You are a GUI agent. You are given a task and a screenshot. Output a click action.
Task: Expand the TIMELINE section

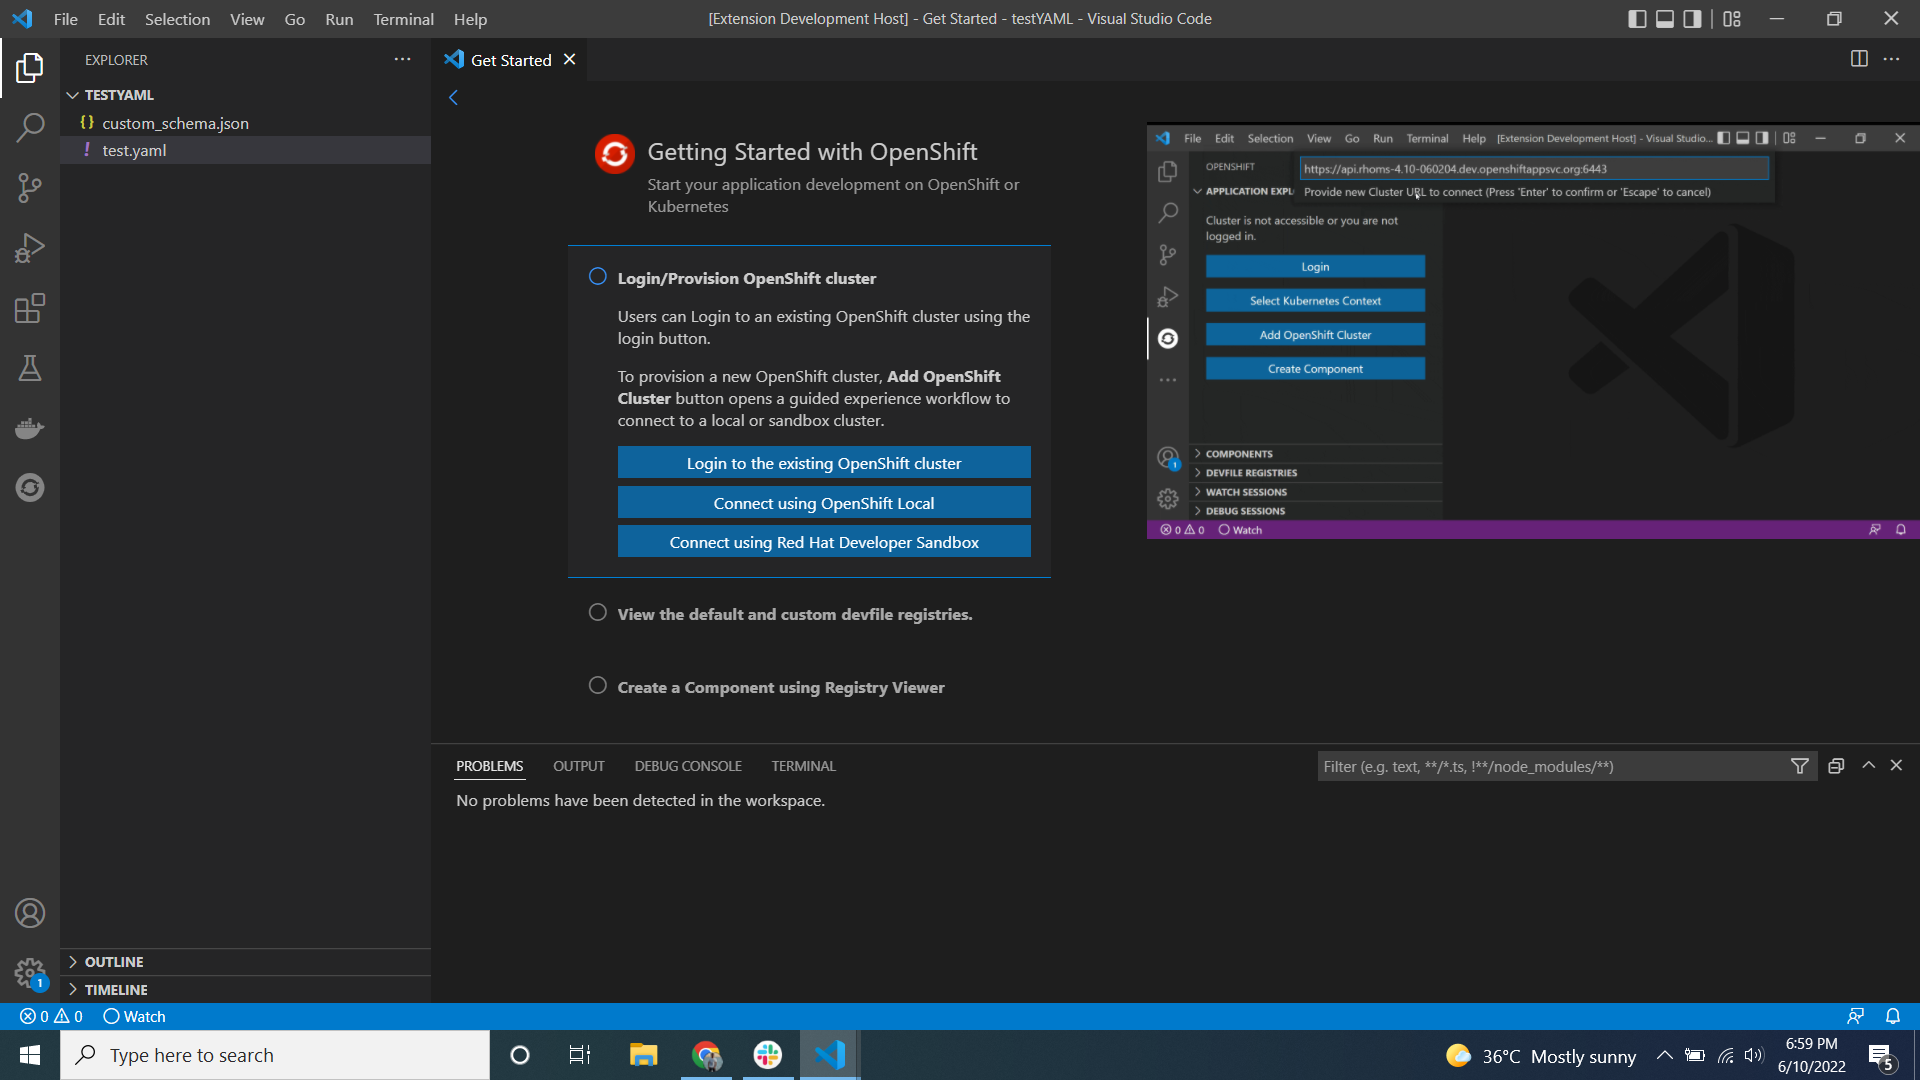tap(116, 990)
